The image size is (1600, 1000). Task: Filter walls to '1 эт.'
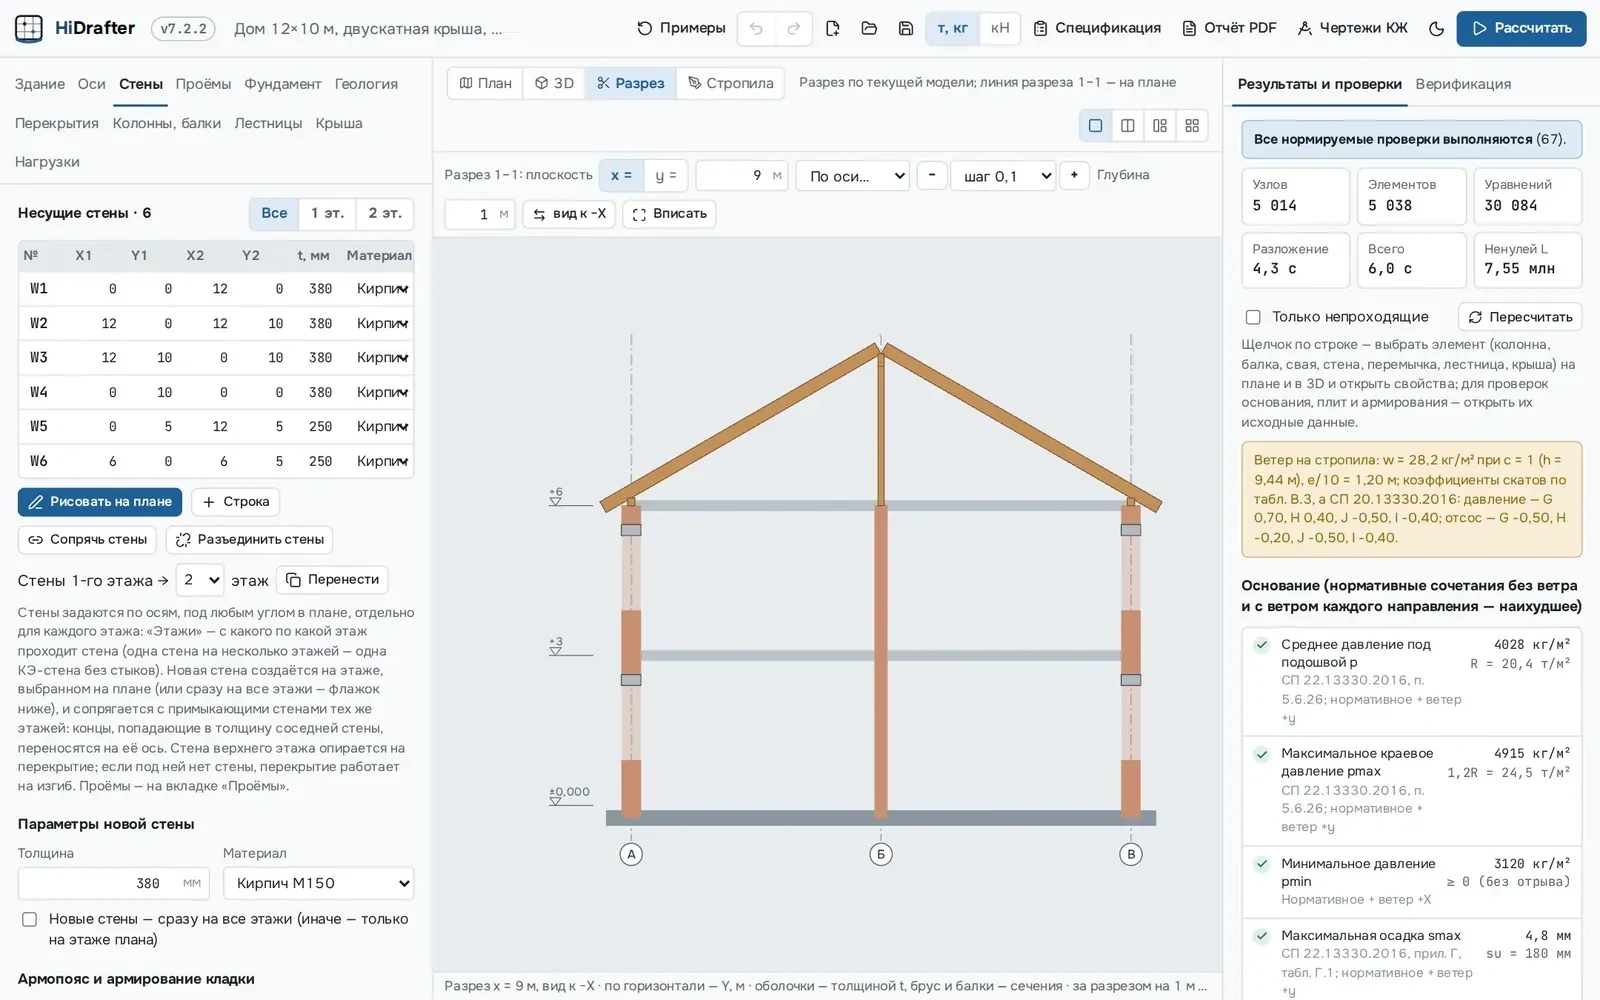coord(327,213)
